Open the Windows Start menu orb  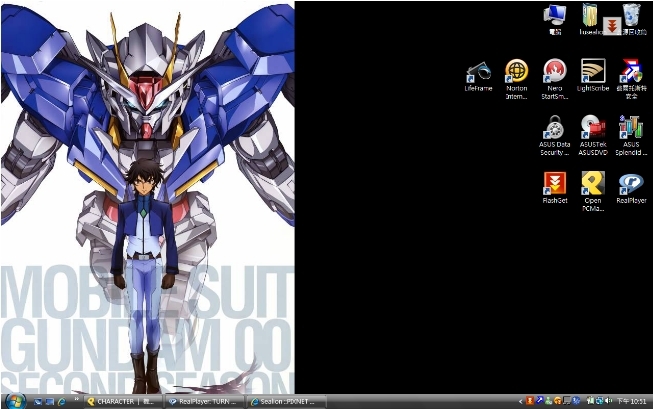[x=15, y=402]
